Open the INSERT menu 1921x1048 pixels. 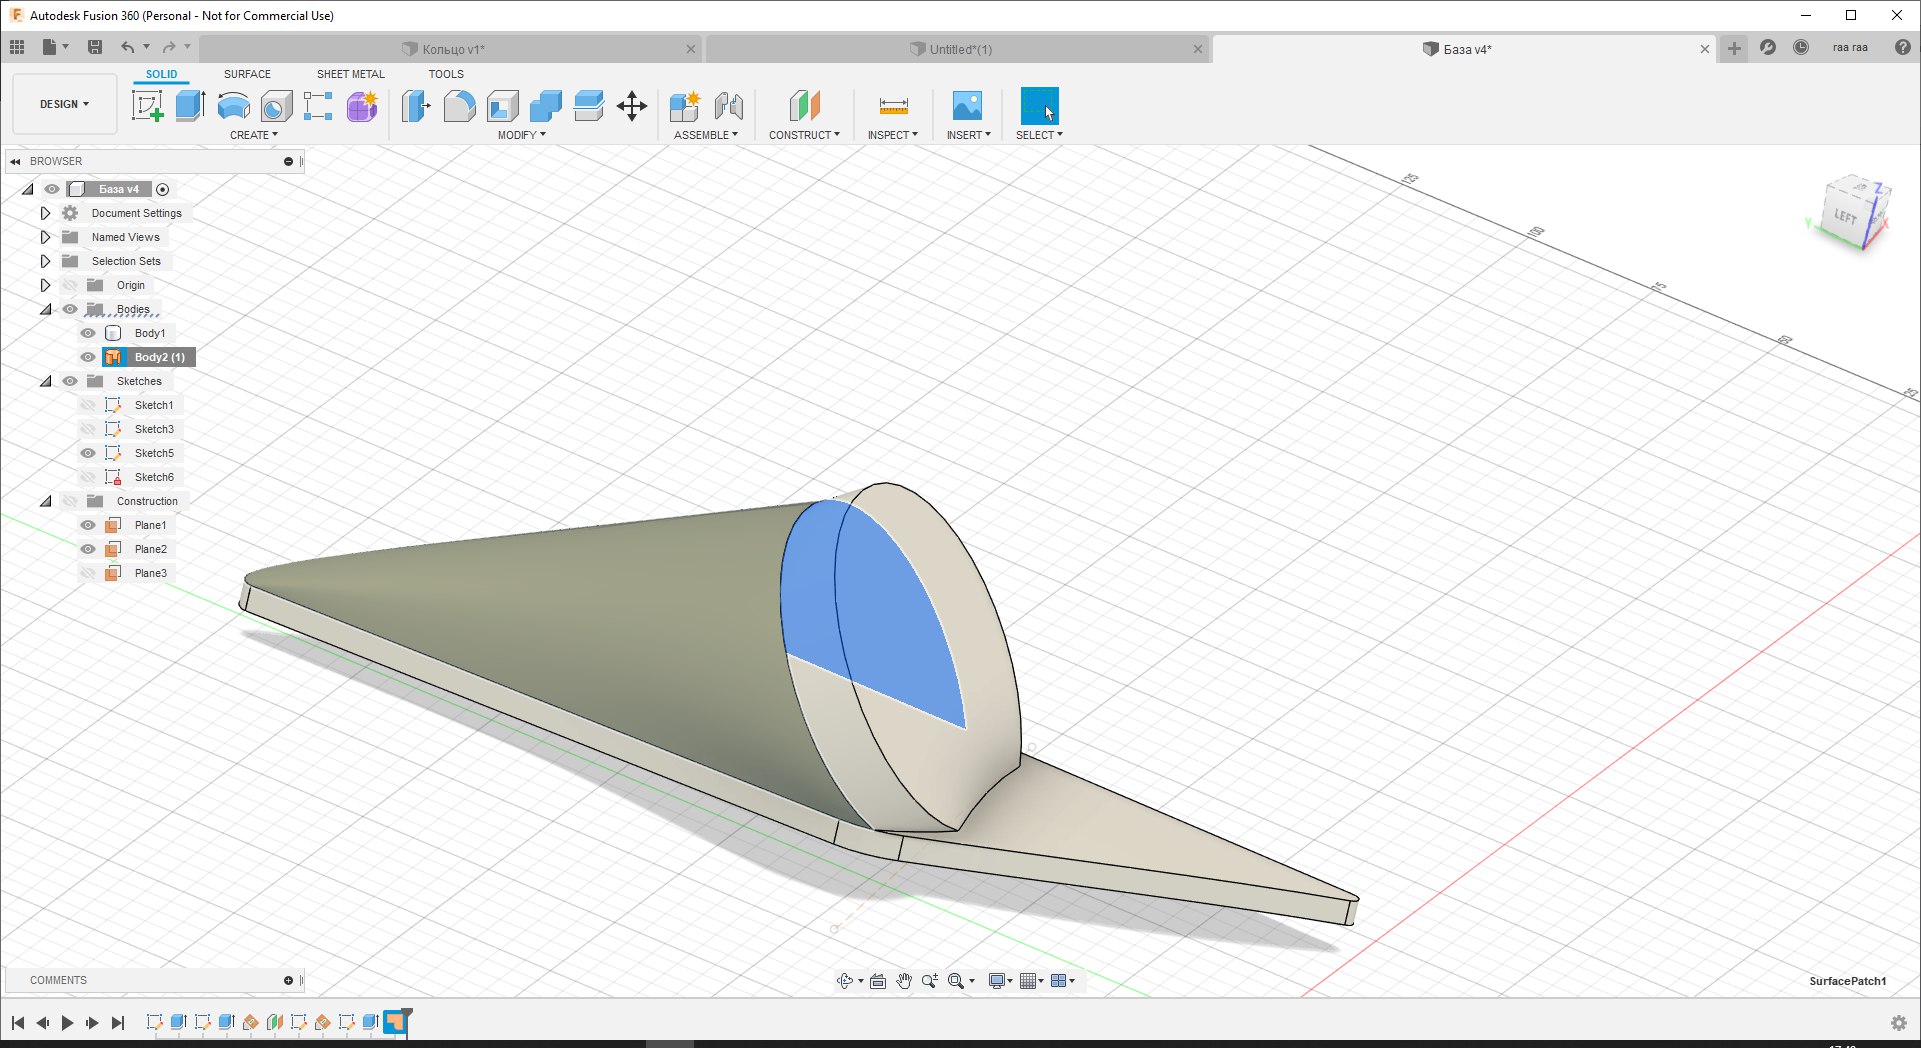[x=969, y=135]
